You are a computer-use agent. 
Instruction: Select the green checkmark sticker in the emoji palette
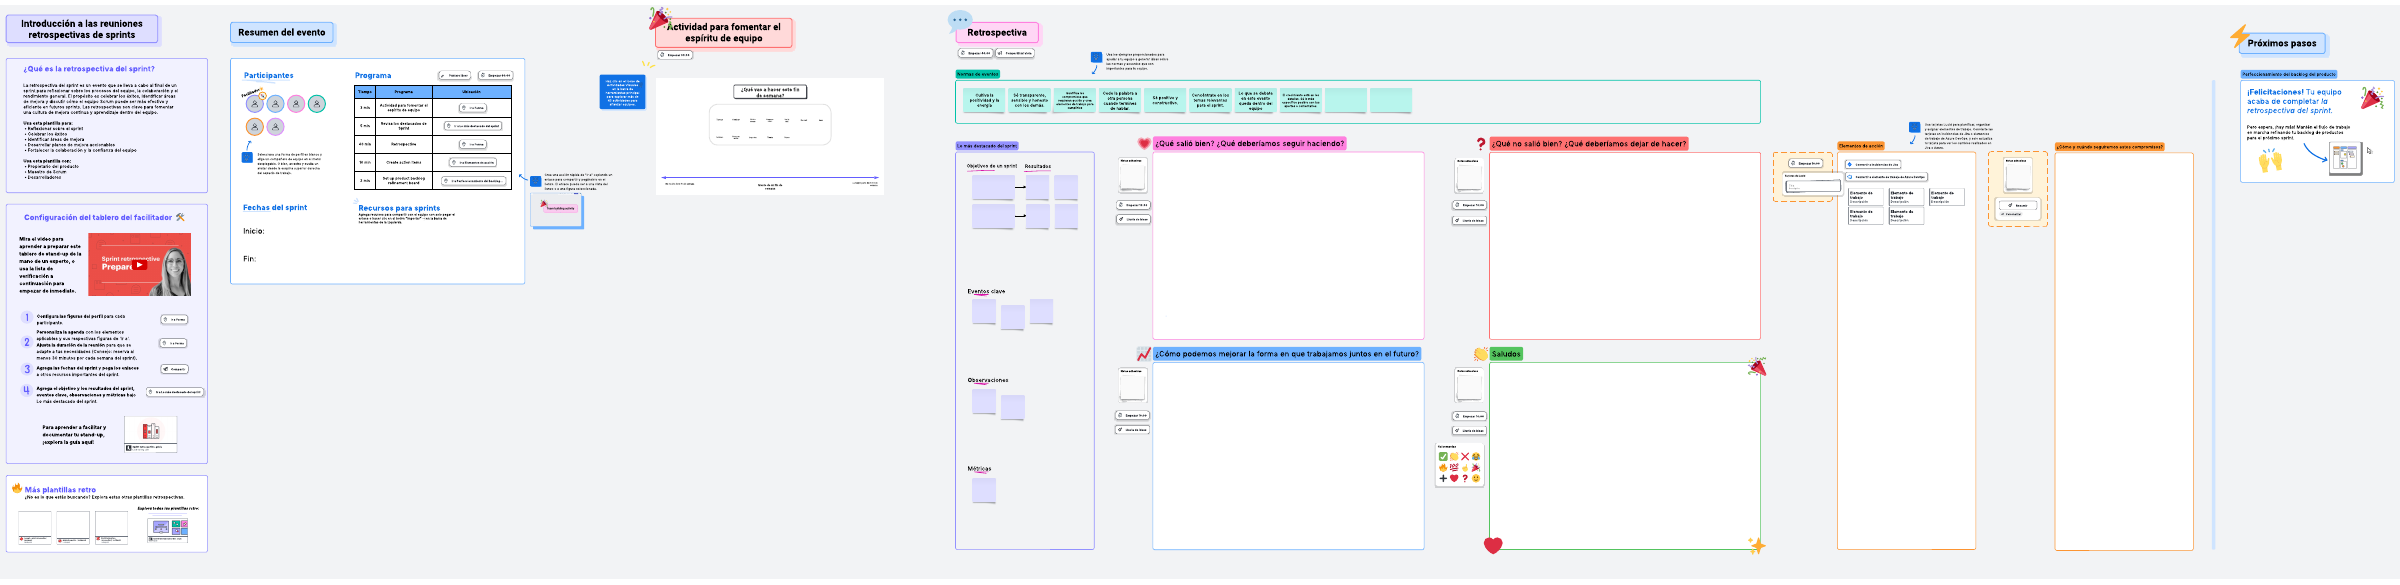1443,456
